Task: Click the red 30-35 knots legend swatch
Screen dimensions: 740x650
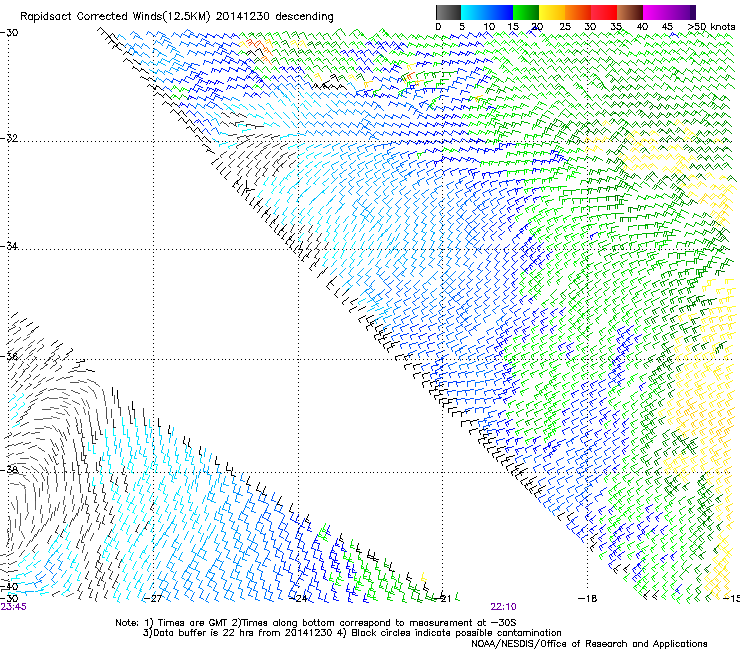Action: pos(604,12)
